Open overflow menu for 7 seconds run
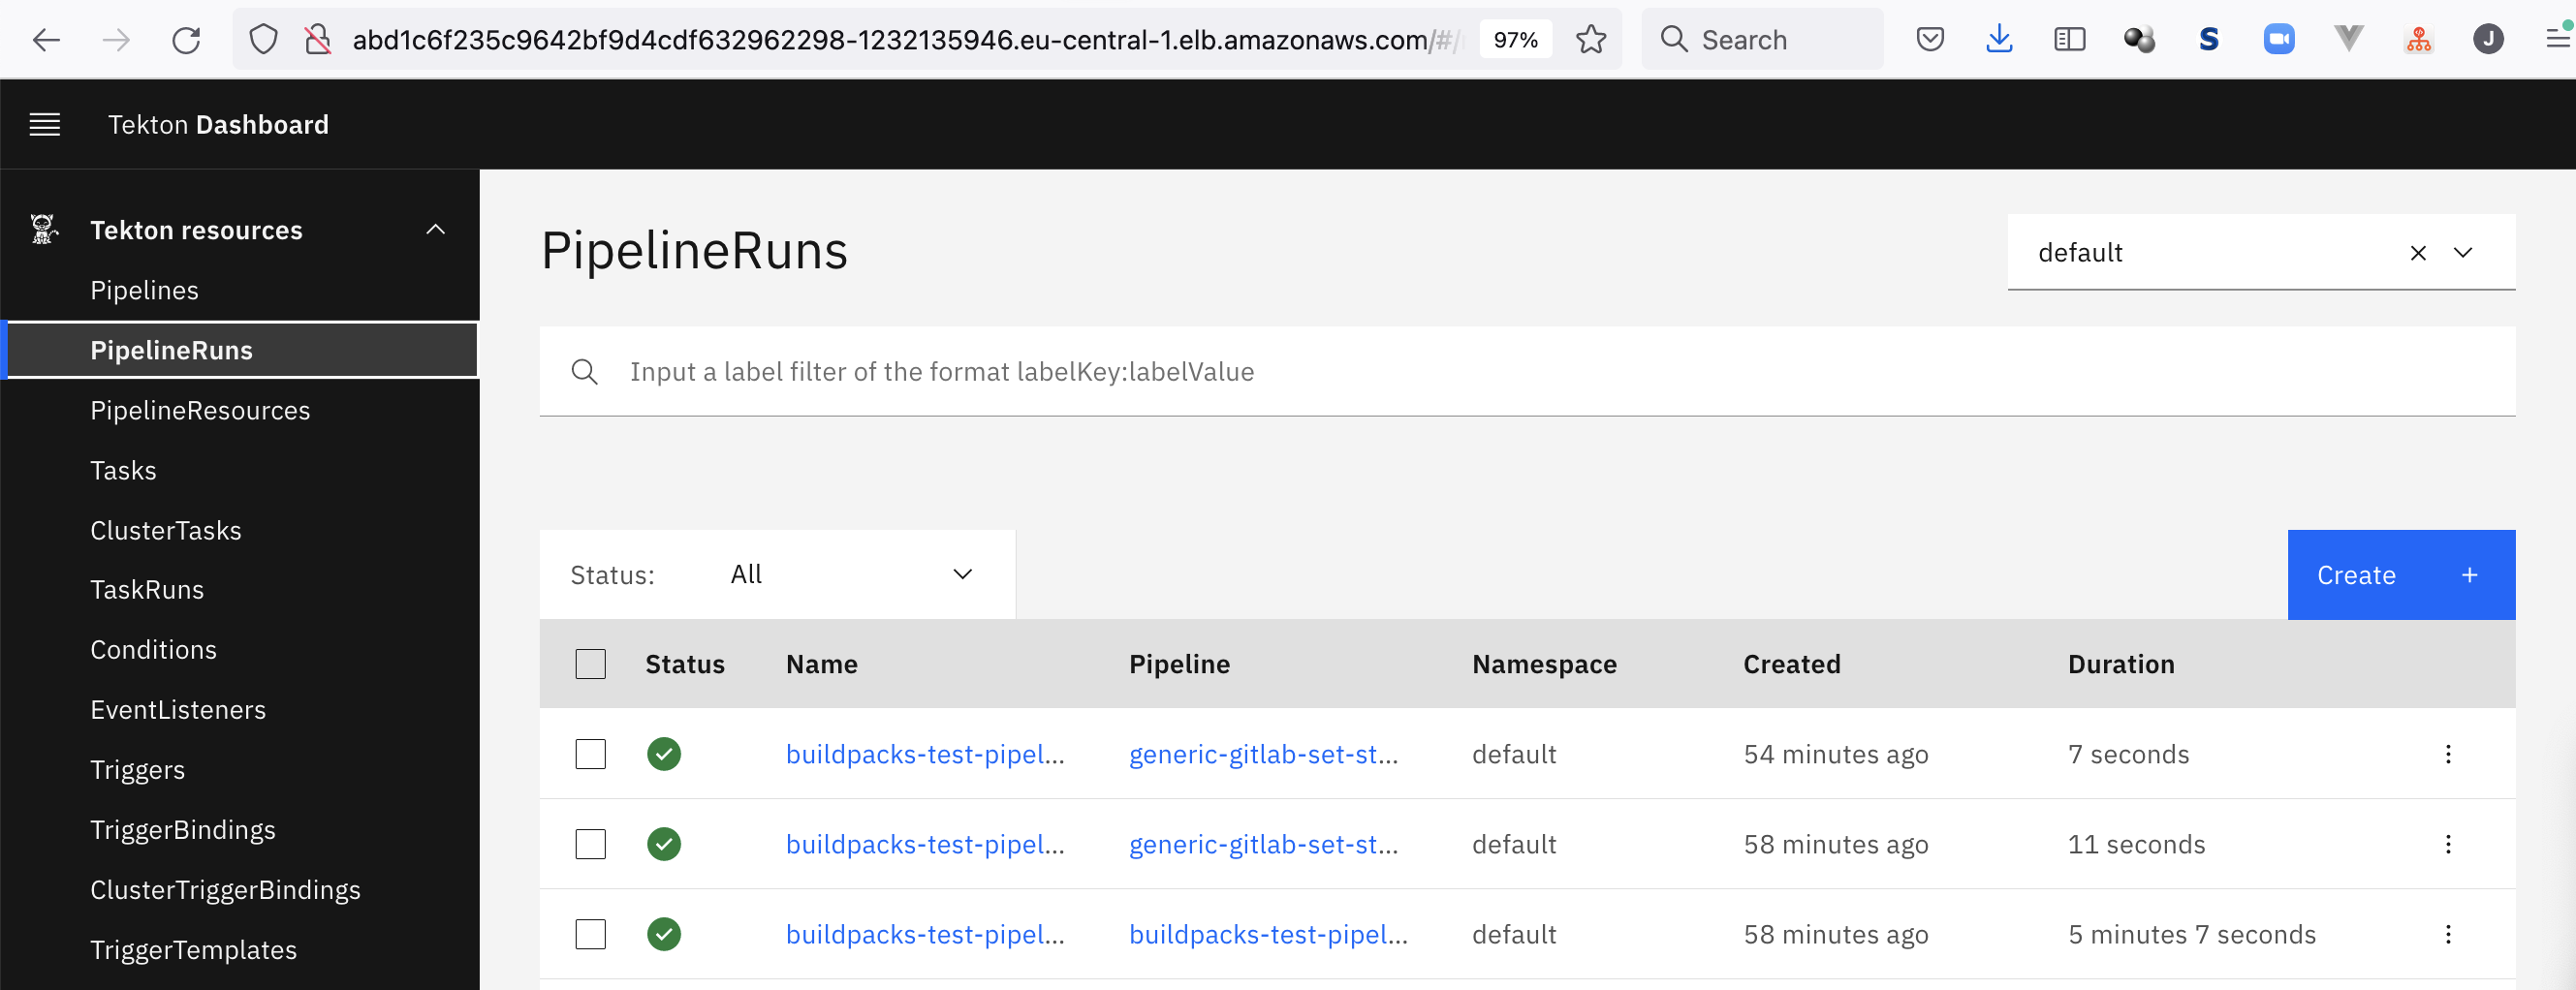 coord(2447,753)
